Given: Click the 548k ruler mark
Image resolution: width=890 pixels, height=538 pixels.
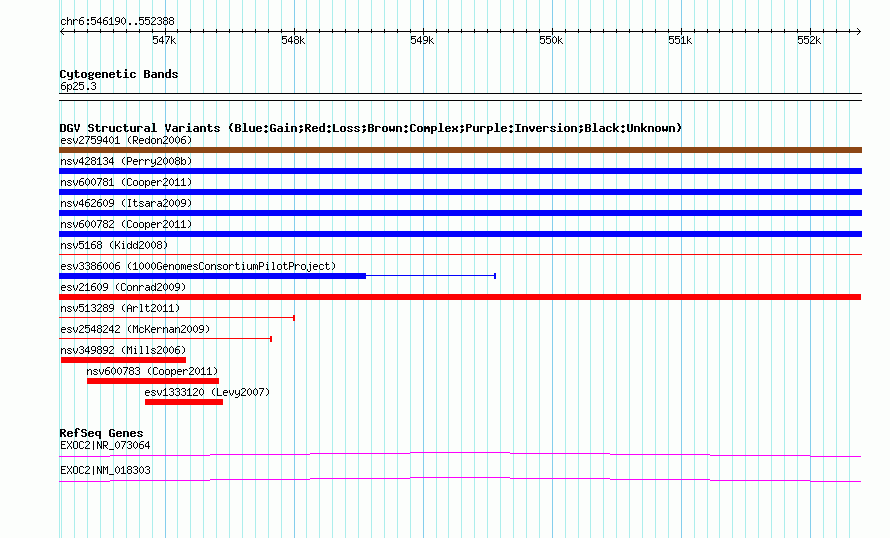Looking at the screenshot, I should tap(293, 40).
